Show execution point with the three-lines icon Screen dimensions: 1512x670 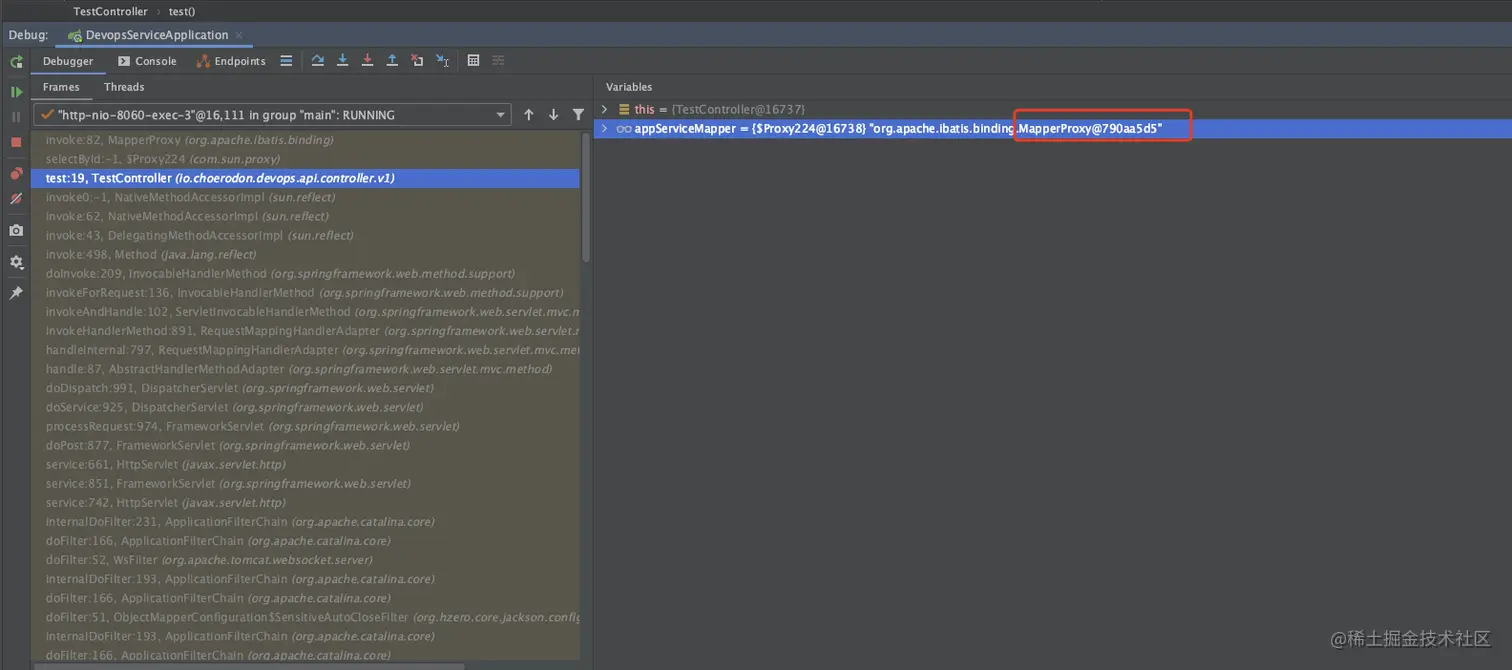click(286, 61)
